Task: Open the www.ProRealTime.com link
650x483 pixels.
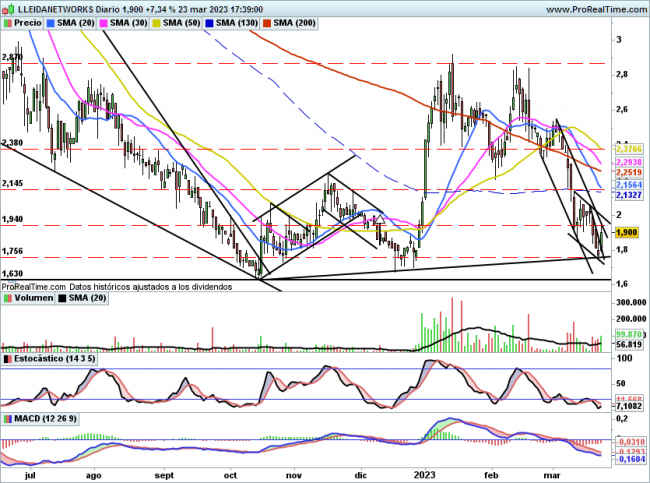Action: pyautogui.click(x=599, y=9)
